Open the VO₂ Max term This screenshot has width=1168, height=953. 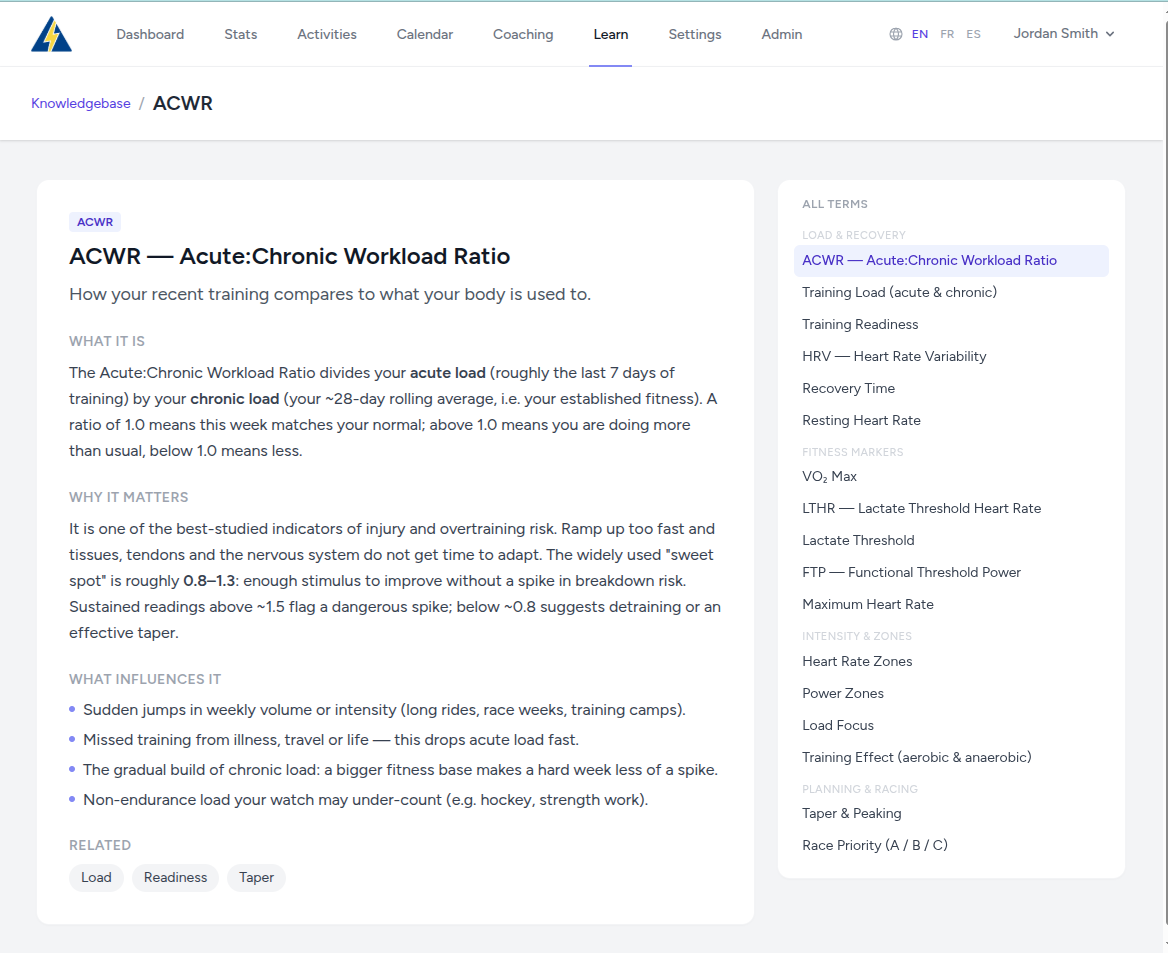tap(951, 477)
